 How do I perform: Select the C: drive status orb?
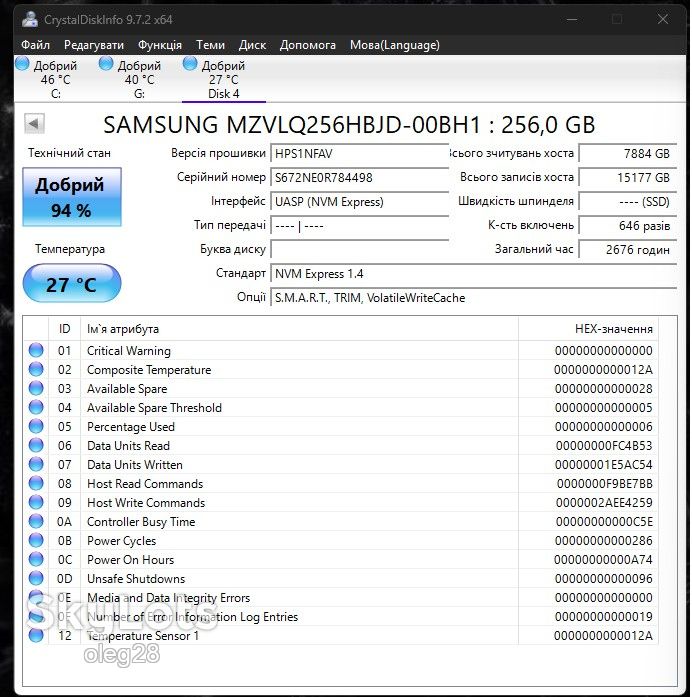click(22, 64)
